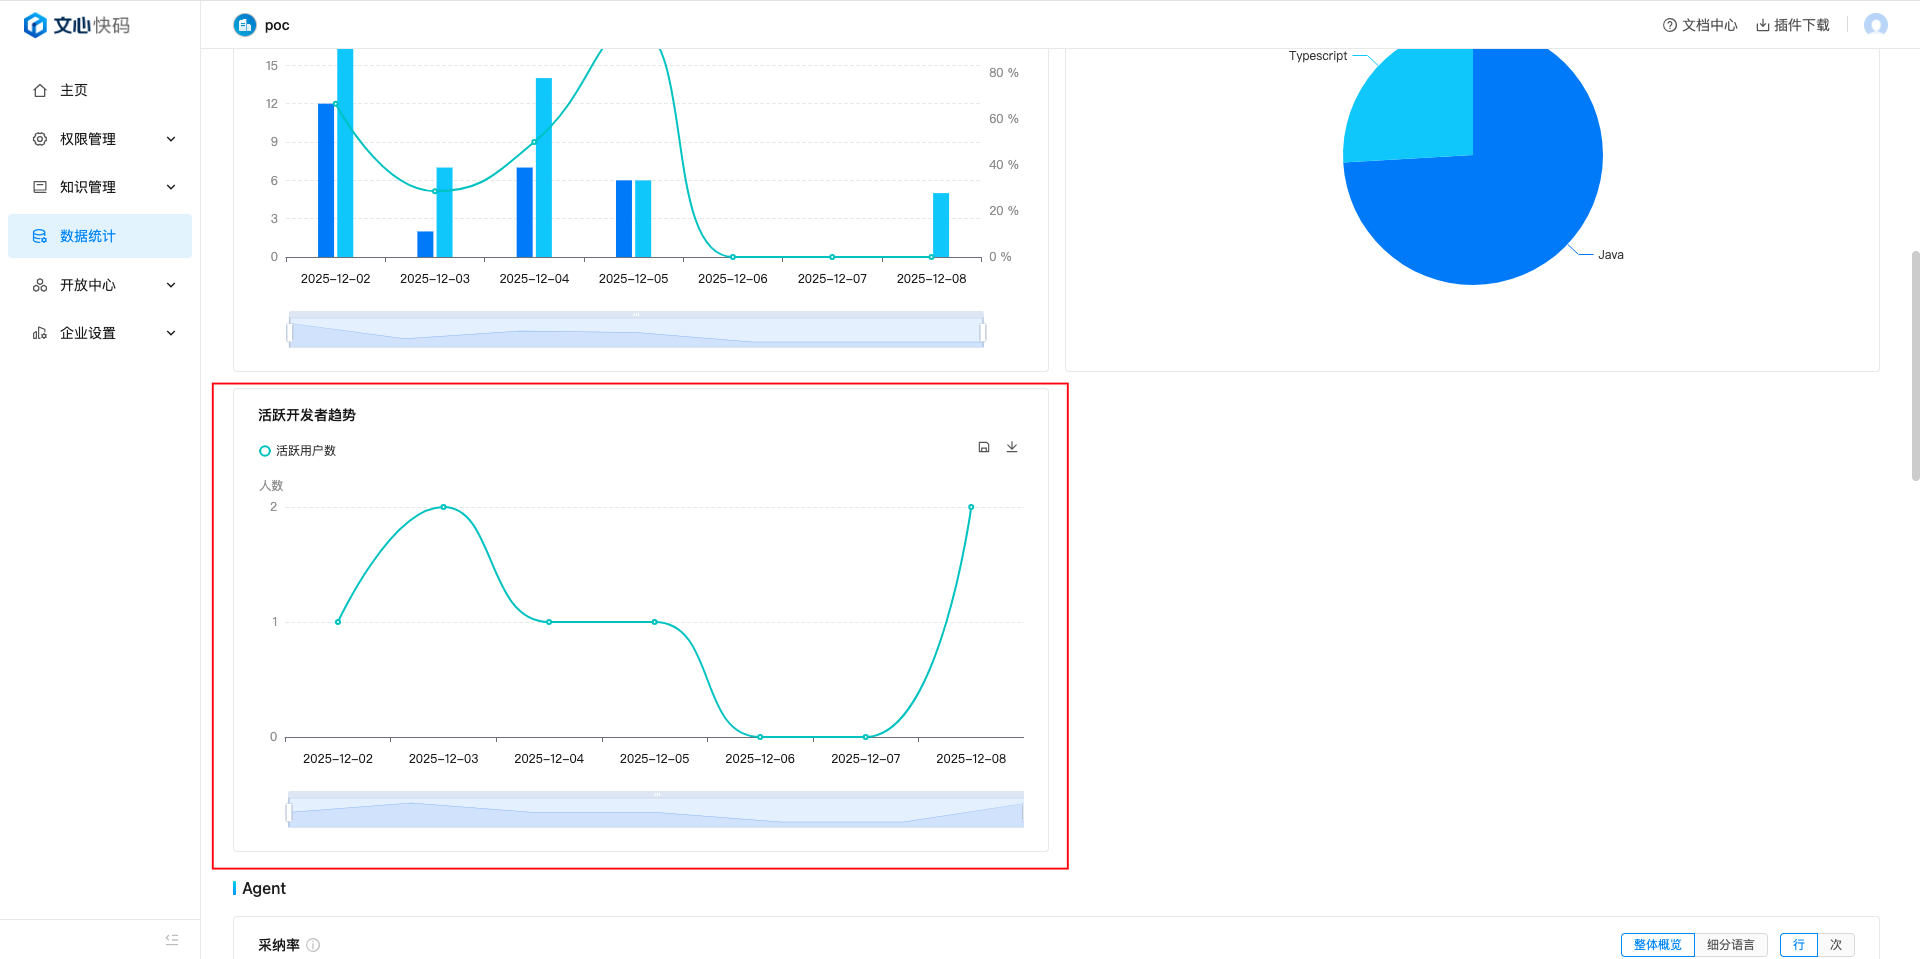Screen dimensions: 1920x959
Task: Click the save-as-image icon in 活跃开发者趋势
Action: 984,447
